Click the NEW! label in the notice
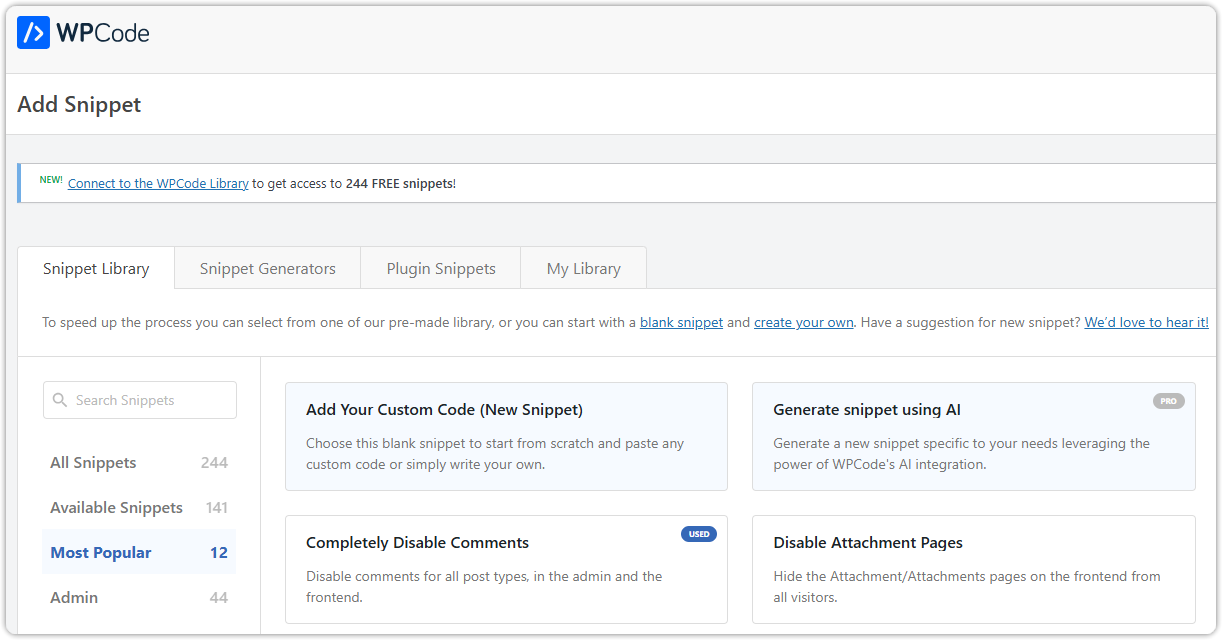 click(x=51, y=180)
